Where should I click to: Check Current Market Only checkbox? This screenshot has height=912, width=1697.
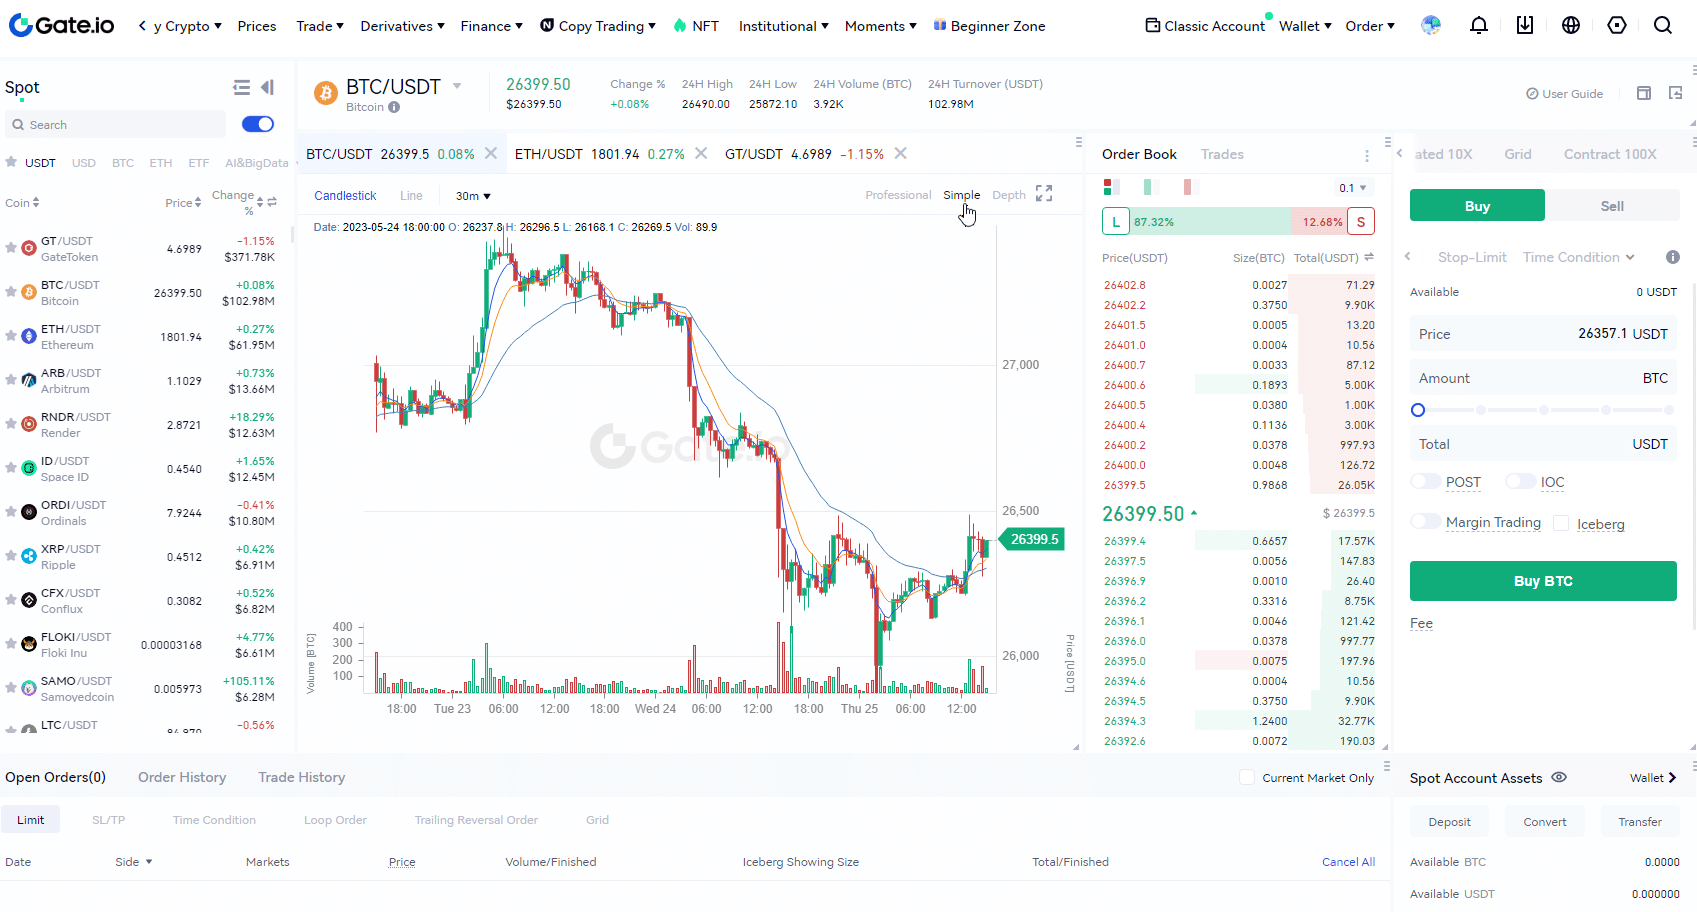[1247, 777]
